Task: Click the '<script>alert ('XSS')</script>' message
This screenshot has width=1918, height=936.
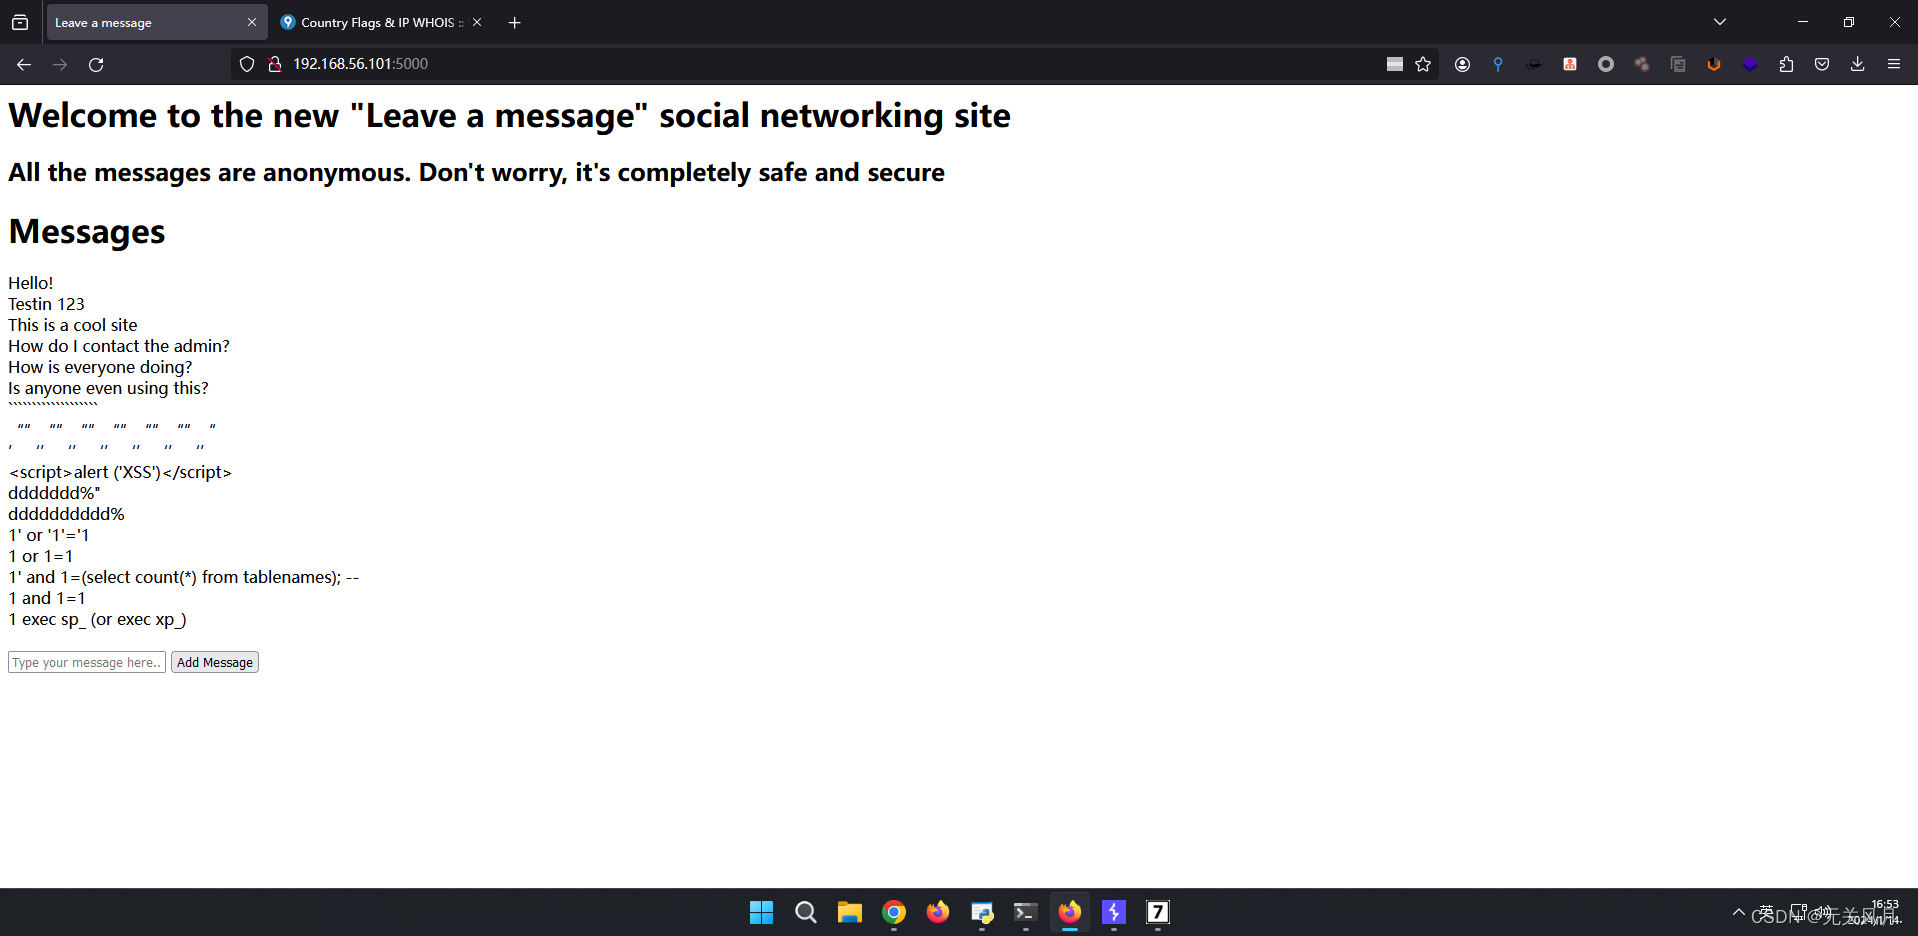Action: click(120, 472)
